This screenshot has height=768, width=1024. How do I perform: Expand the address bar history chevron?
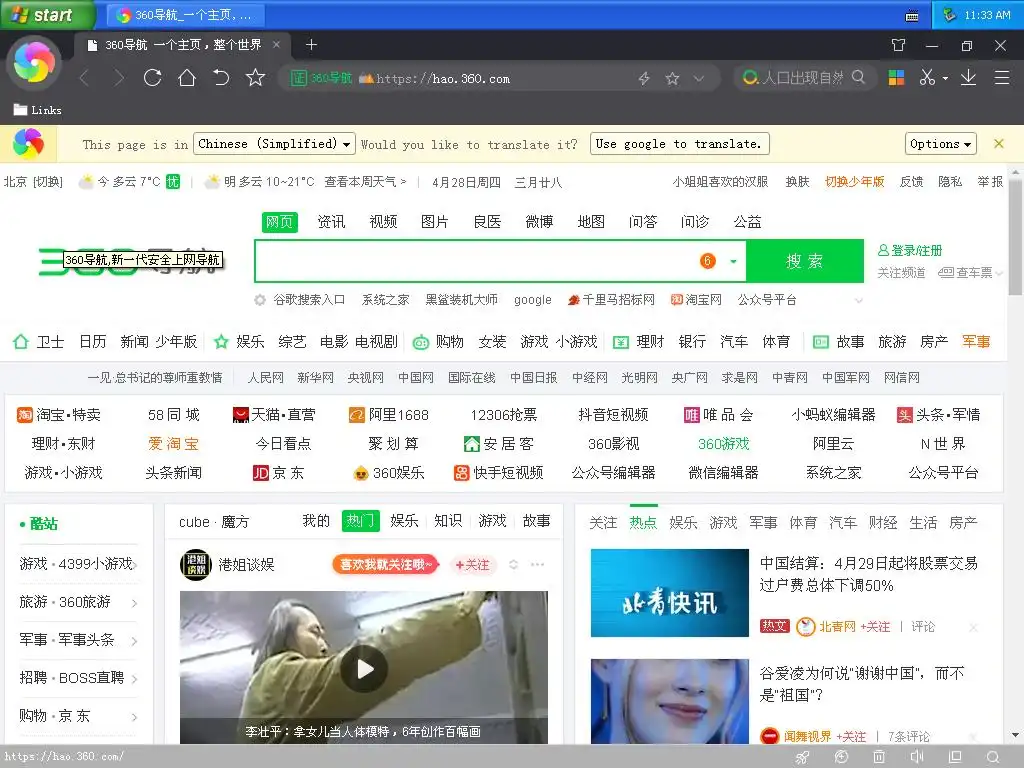point(699,78)
